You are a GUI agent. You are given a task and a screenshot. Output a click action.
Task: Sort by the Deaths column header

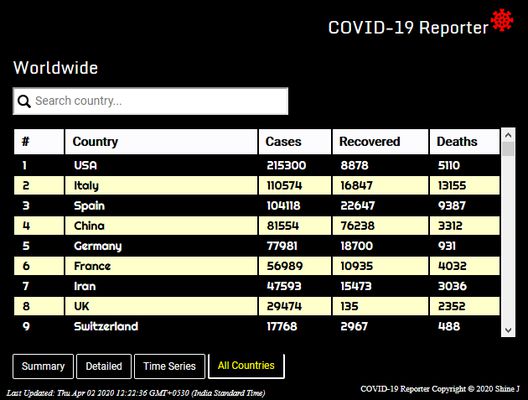pos(465,142)
